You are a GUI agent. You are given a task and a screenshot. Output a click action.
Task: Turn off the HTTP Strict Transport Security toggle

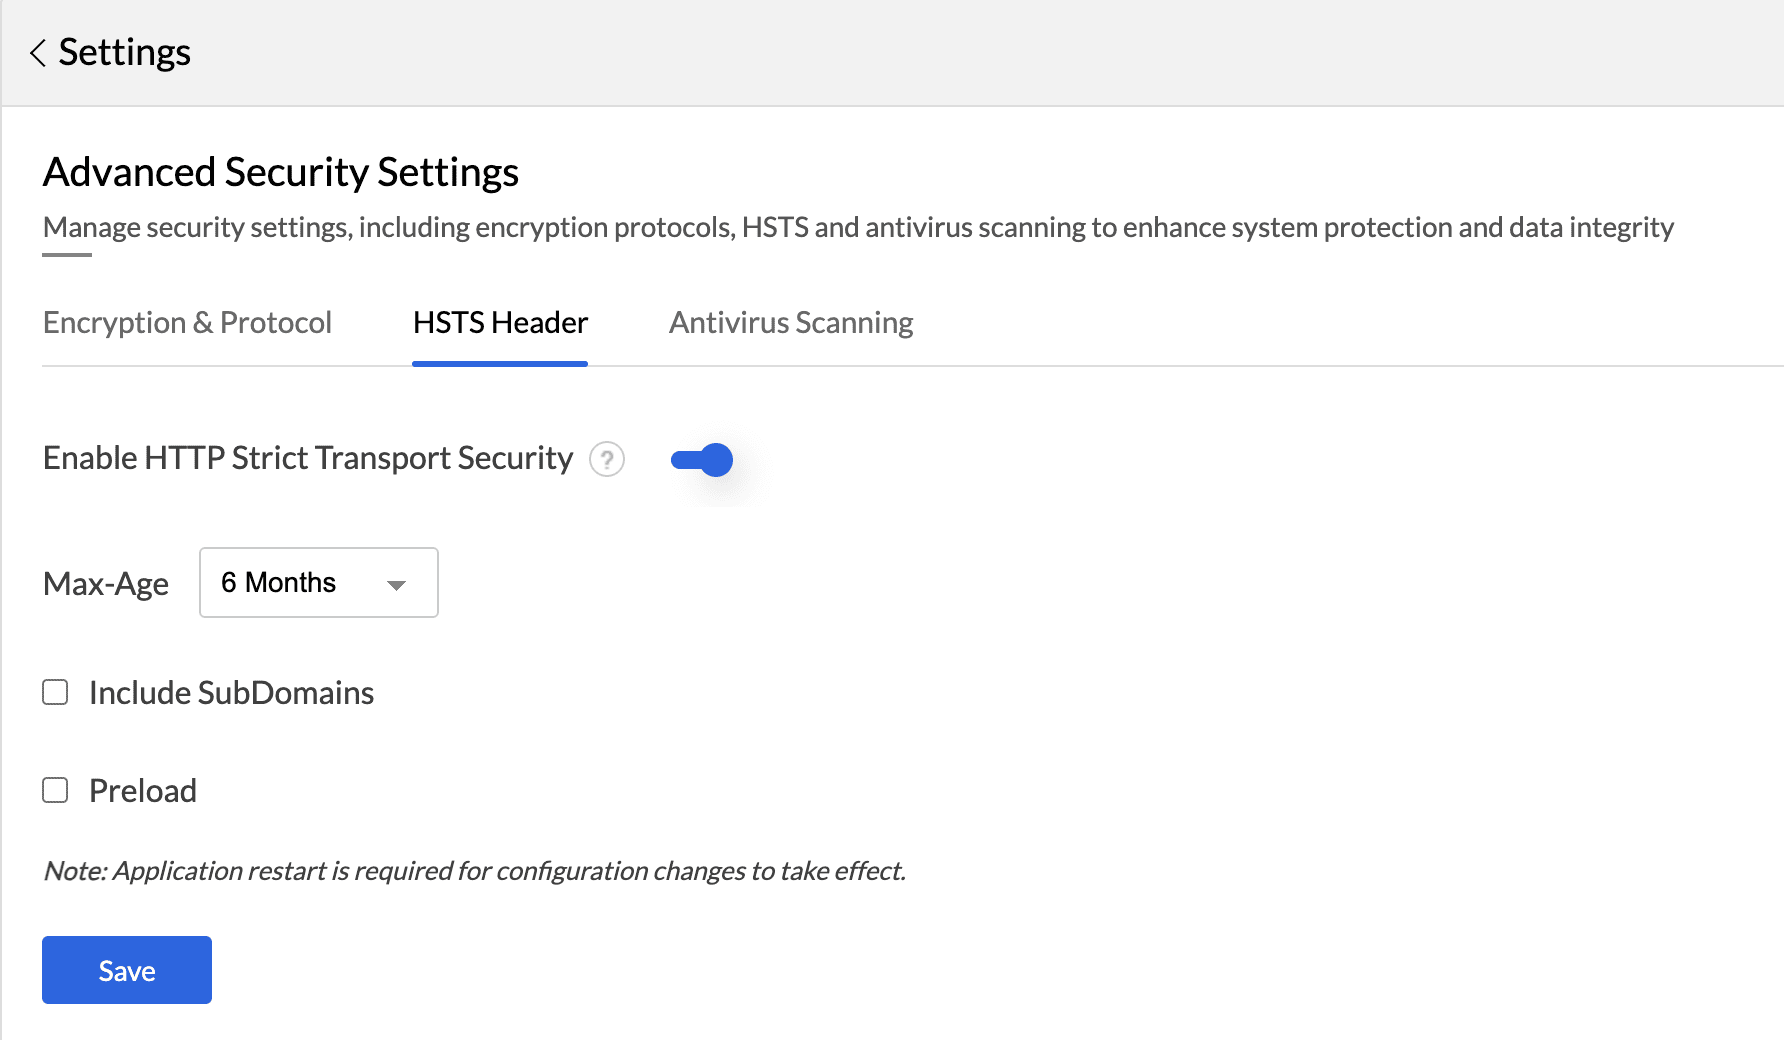tap(702, 460)
